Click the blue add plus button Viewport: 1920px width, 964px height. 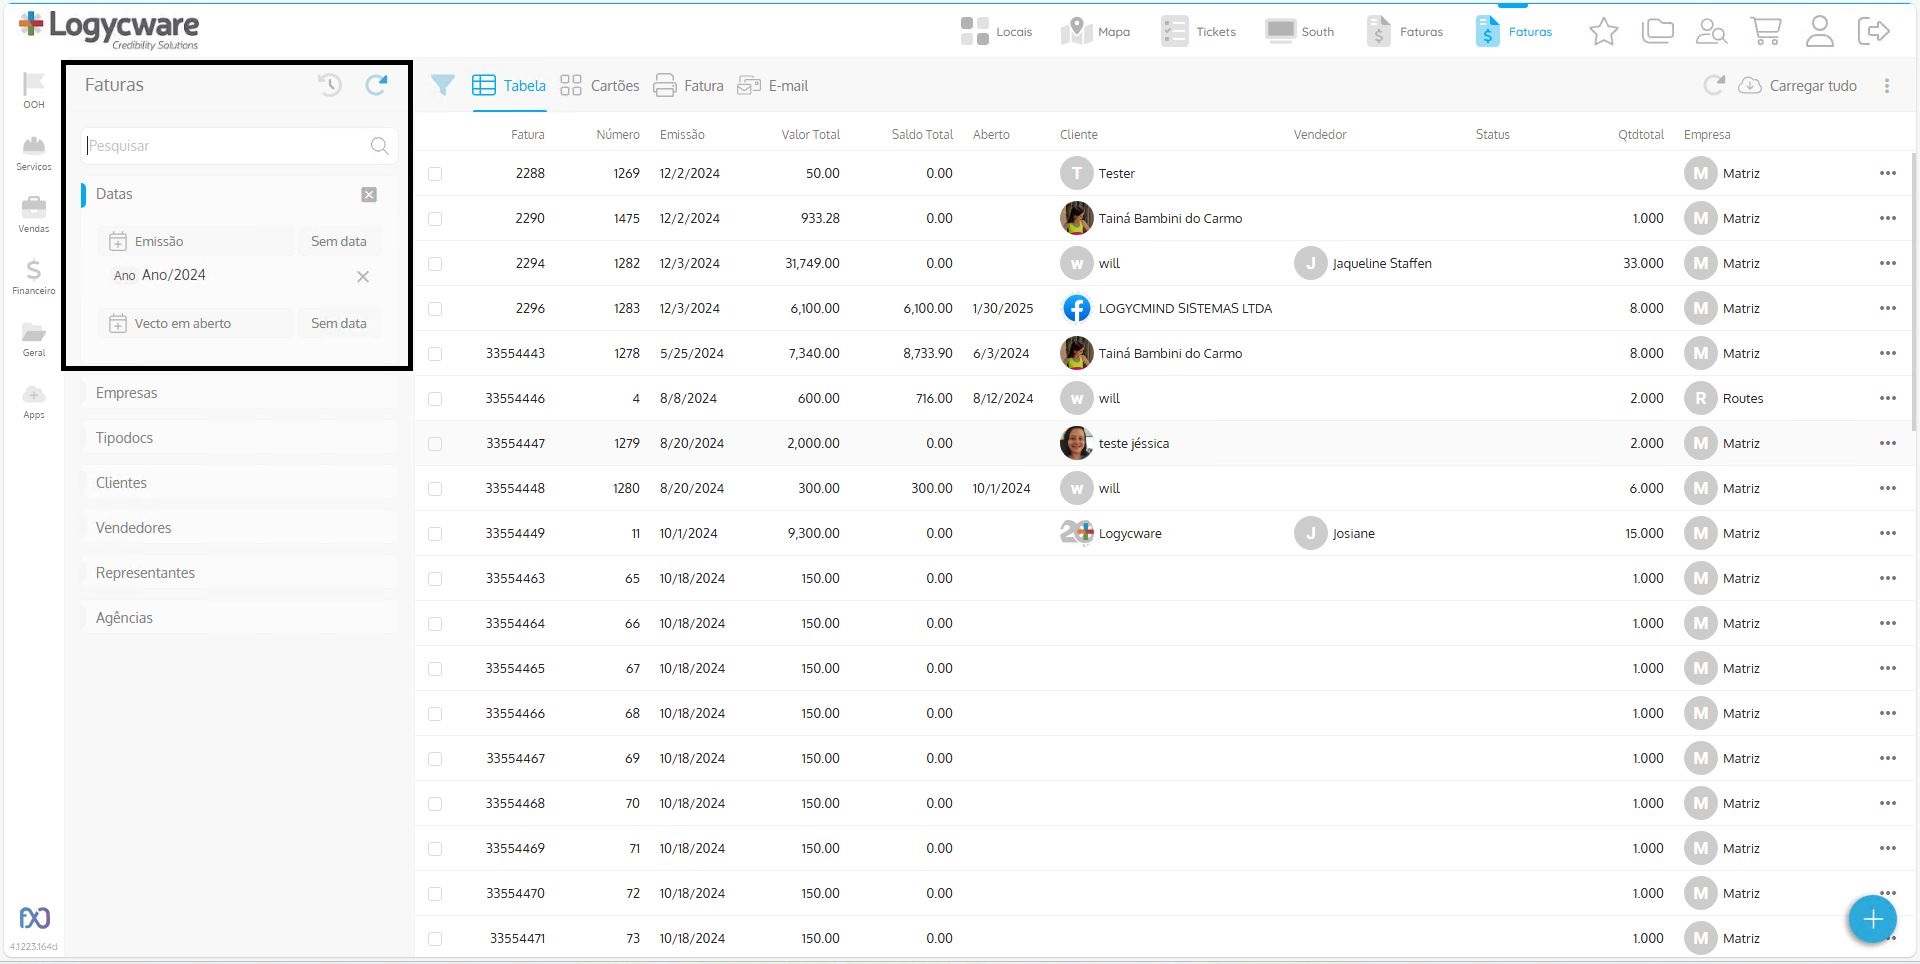[x=1872, y=919]
